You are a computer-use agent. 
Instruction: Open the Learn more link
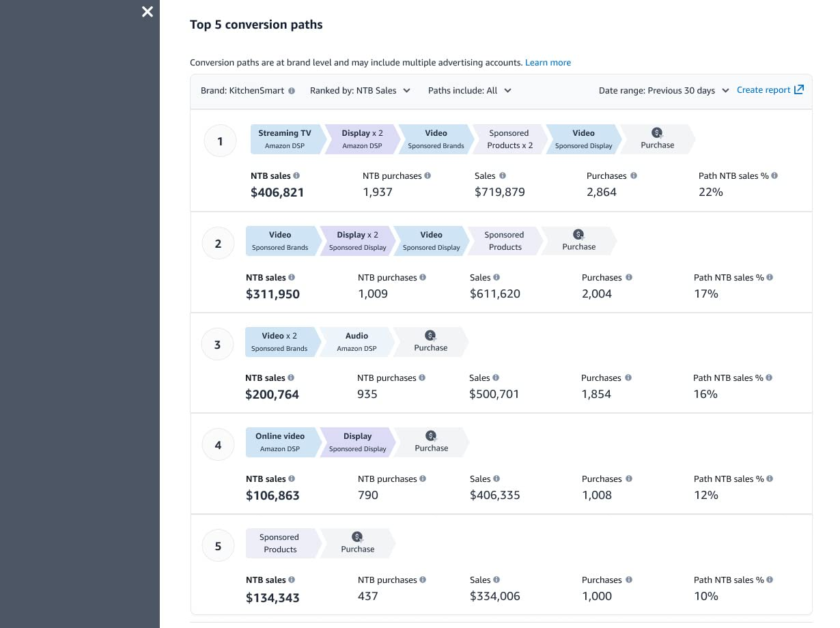548,63
